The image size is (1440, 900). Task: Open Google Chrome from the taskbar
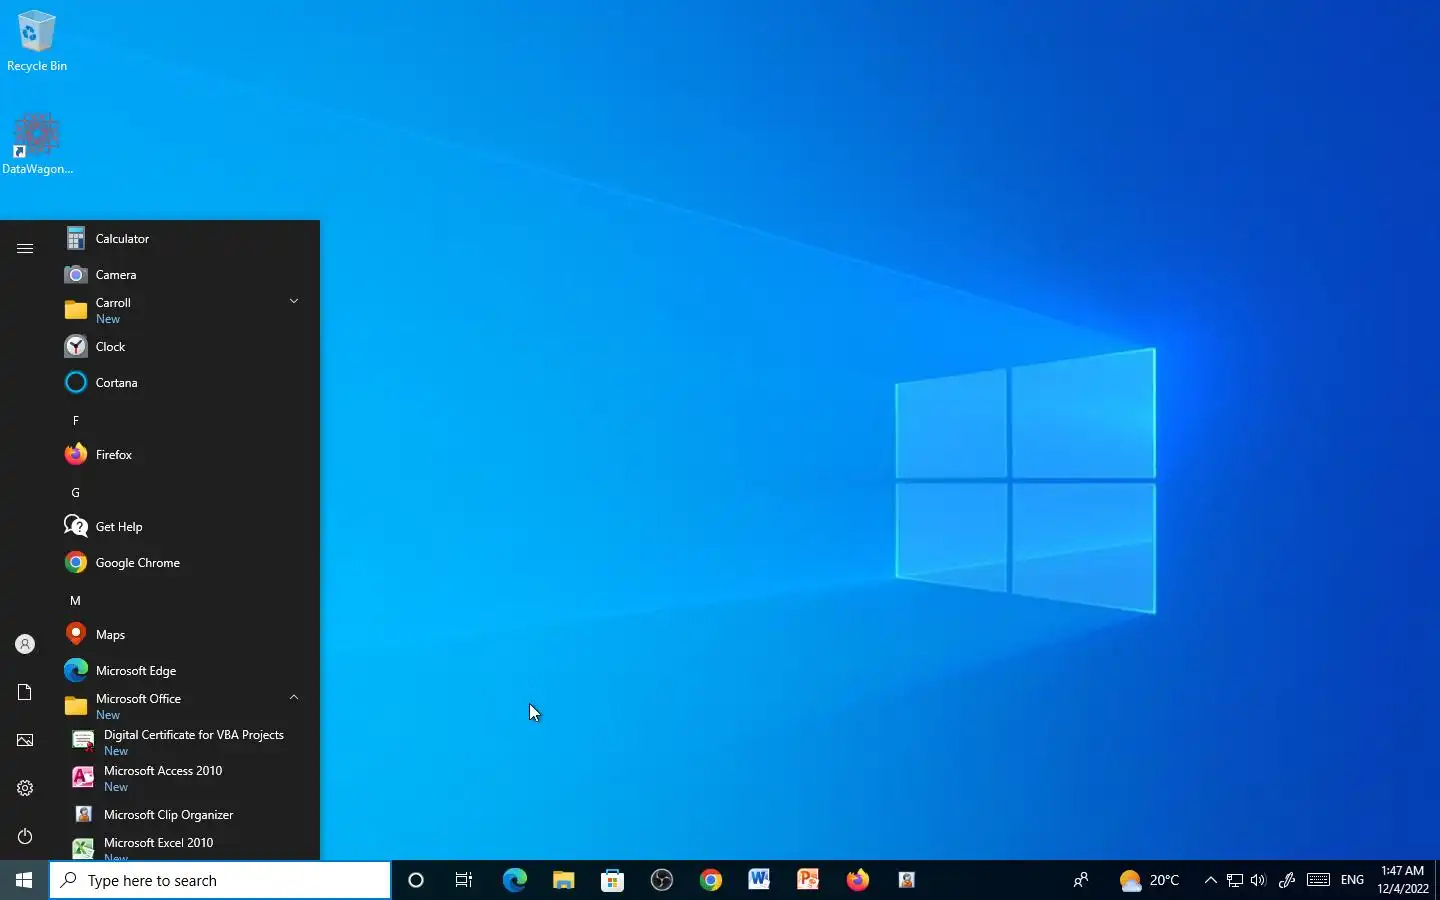pos(710,880)
